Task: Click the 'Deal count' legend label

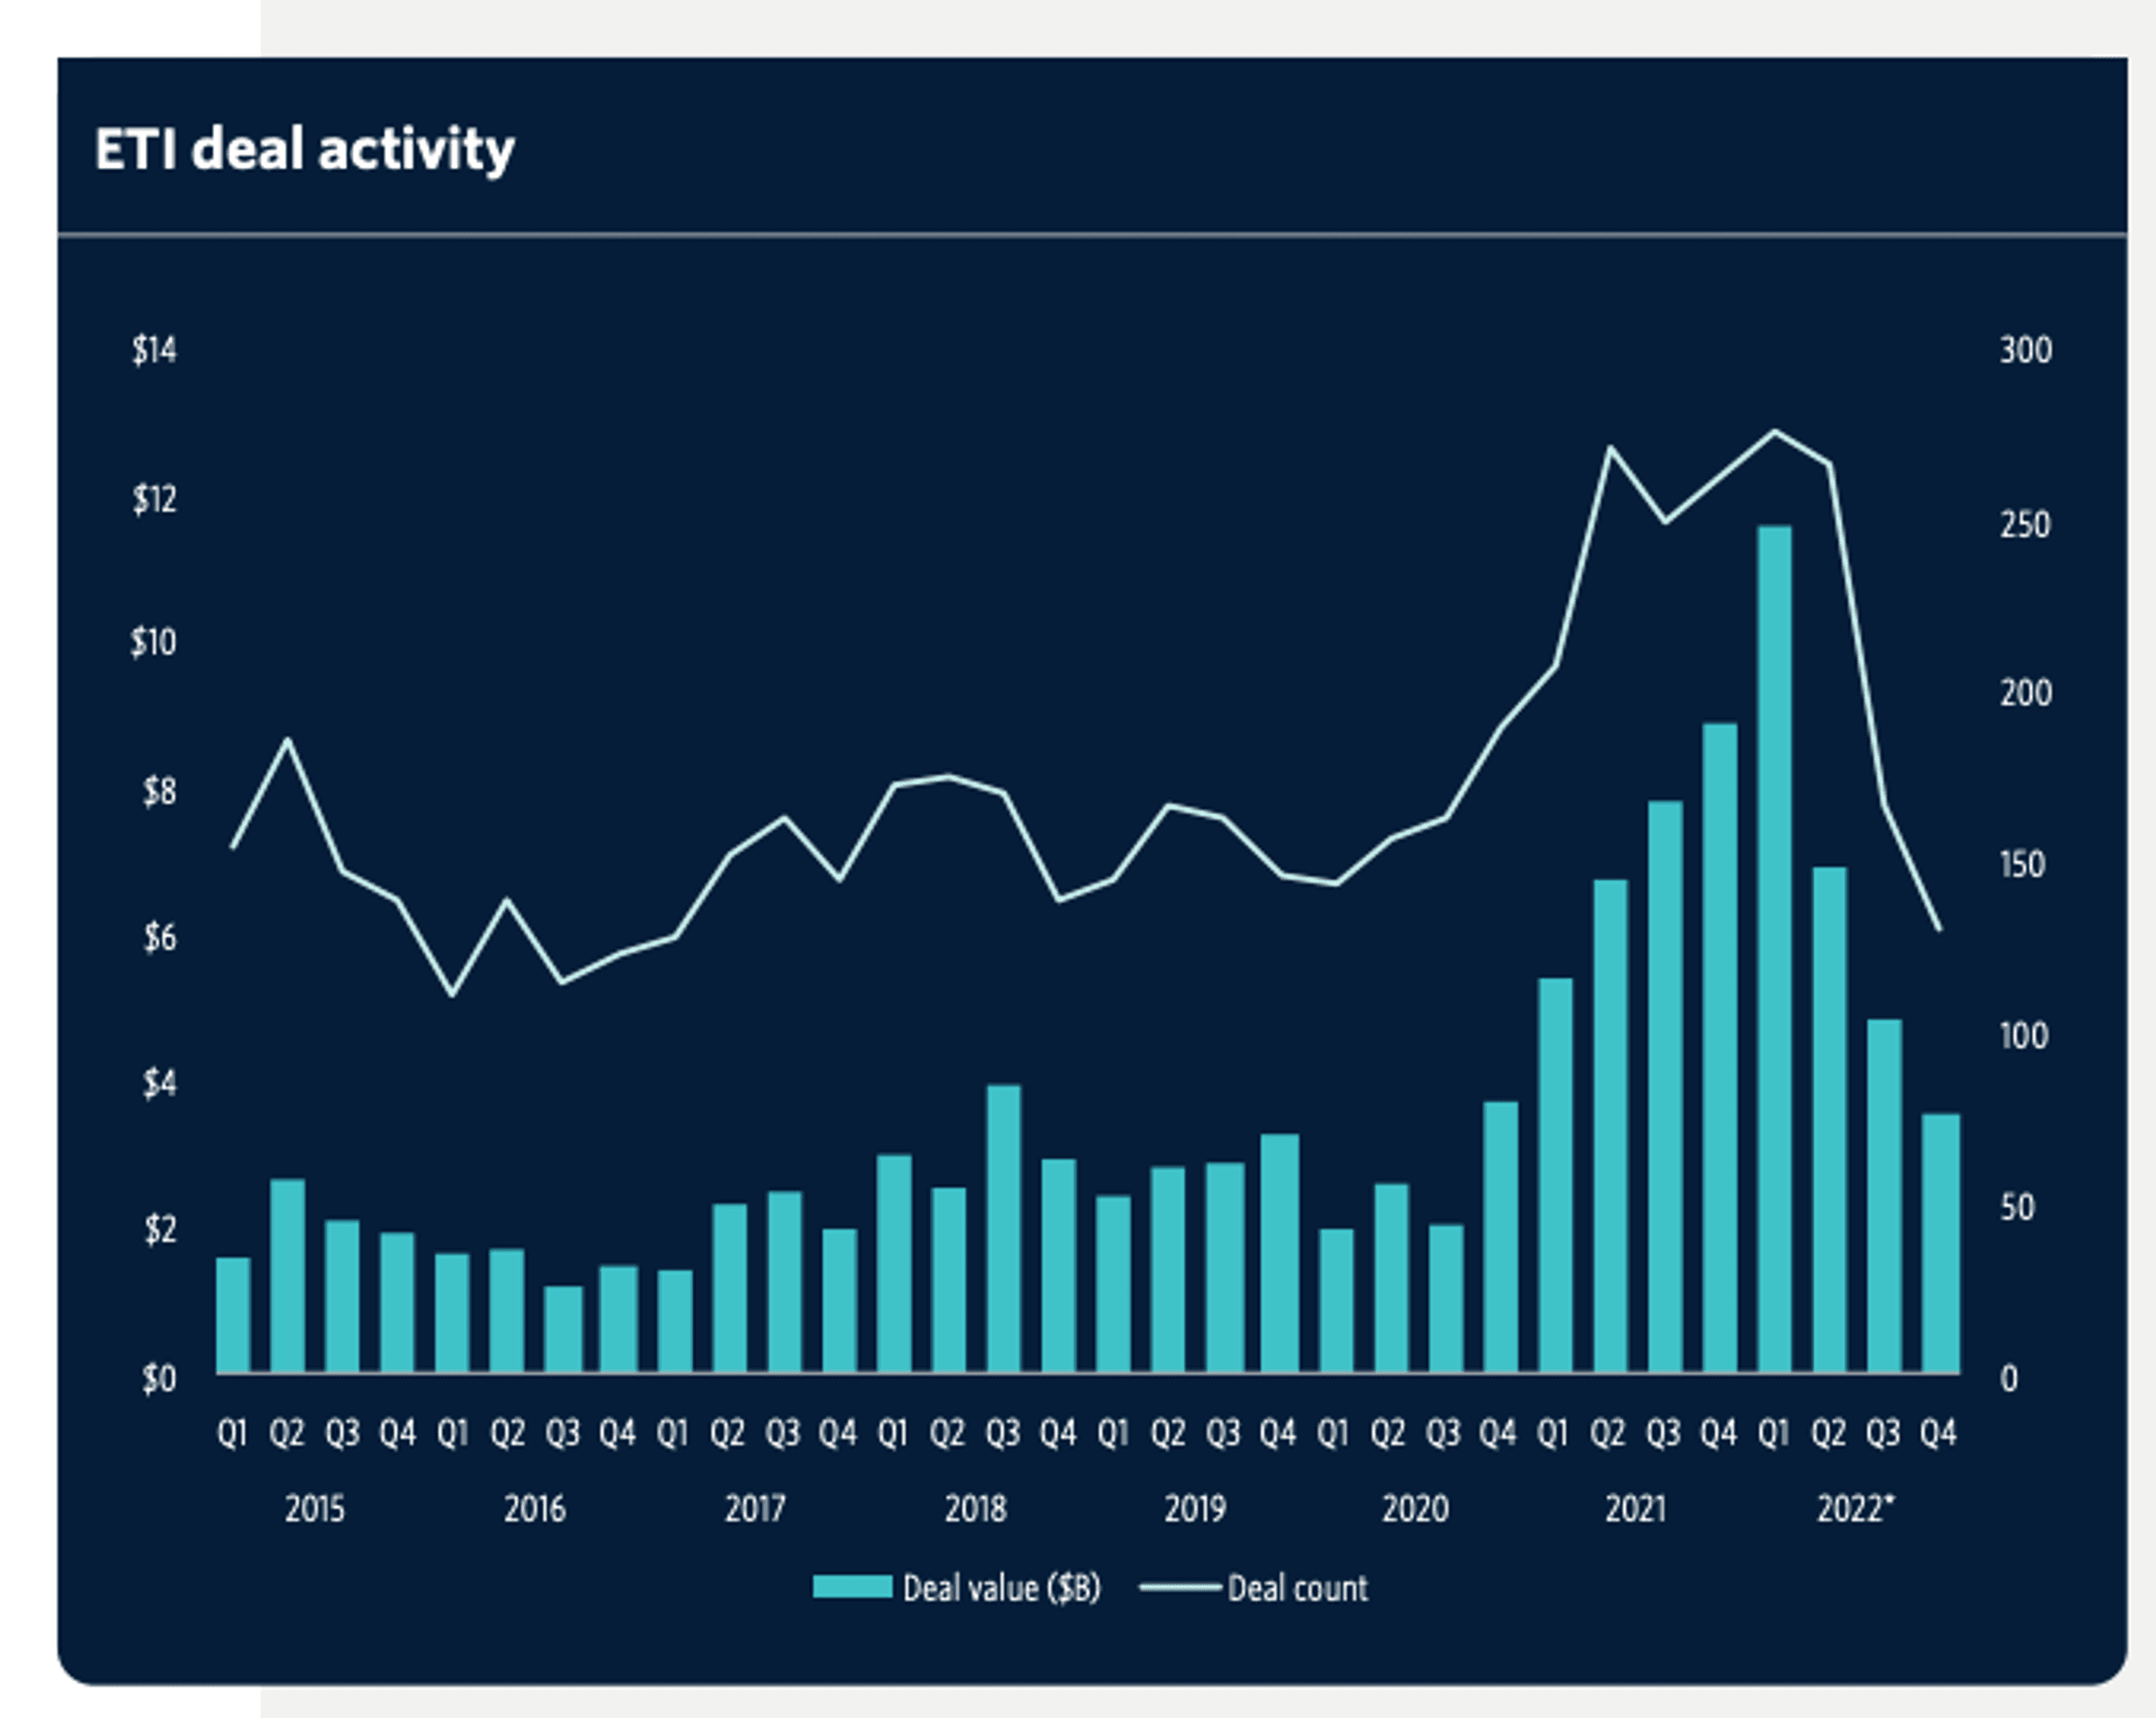Action: click(x=1297, y=1588)
